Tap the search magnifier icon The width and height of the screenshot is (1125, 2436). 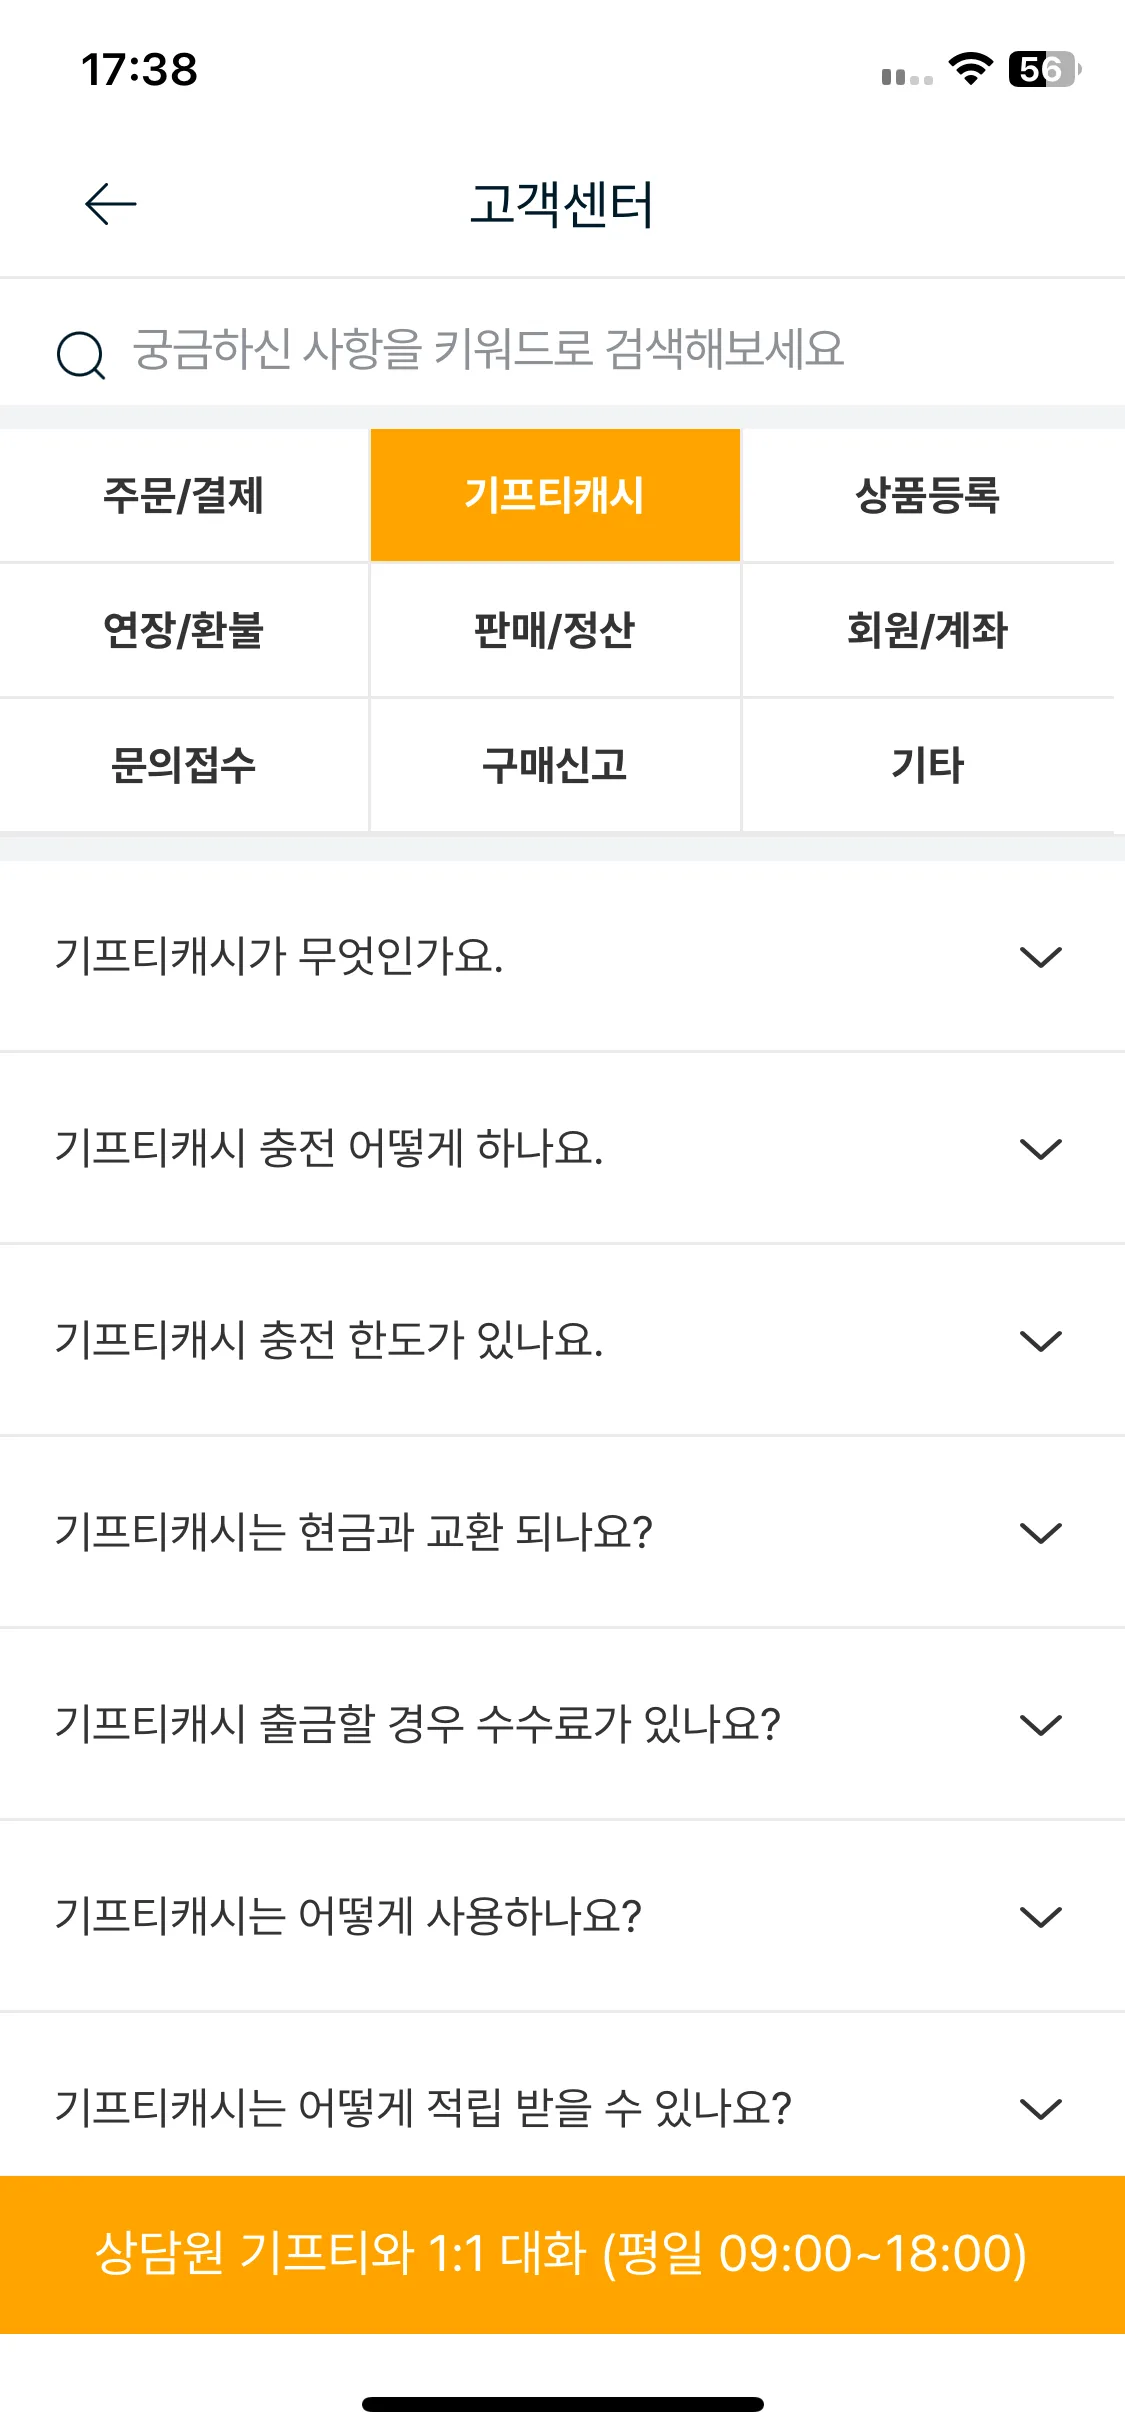click(81, 355)
